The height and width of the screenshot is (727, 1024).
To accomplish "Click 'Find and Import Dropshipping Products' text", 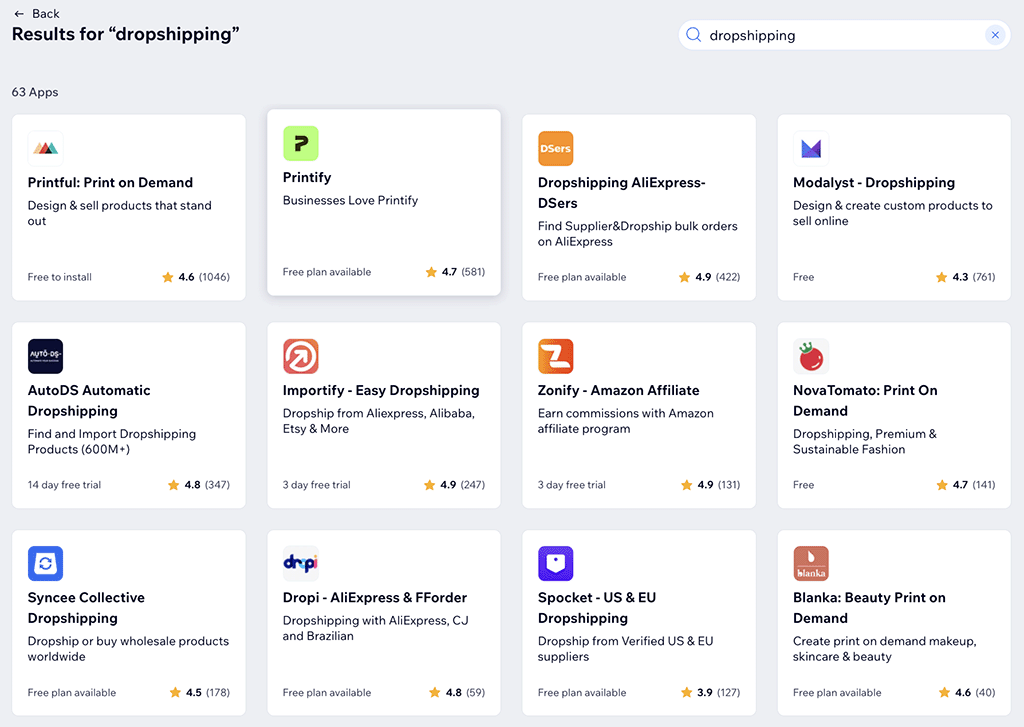I will point(112,442).
